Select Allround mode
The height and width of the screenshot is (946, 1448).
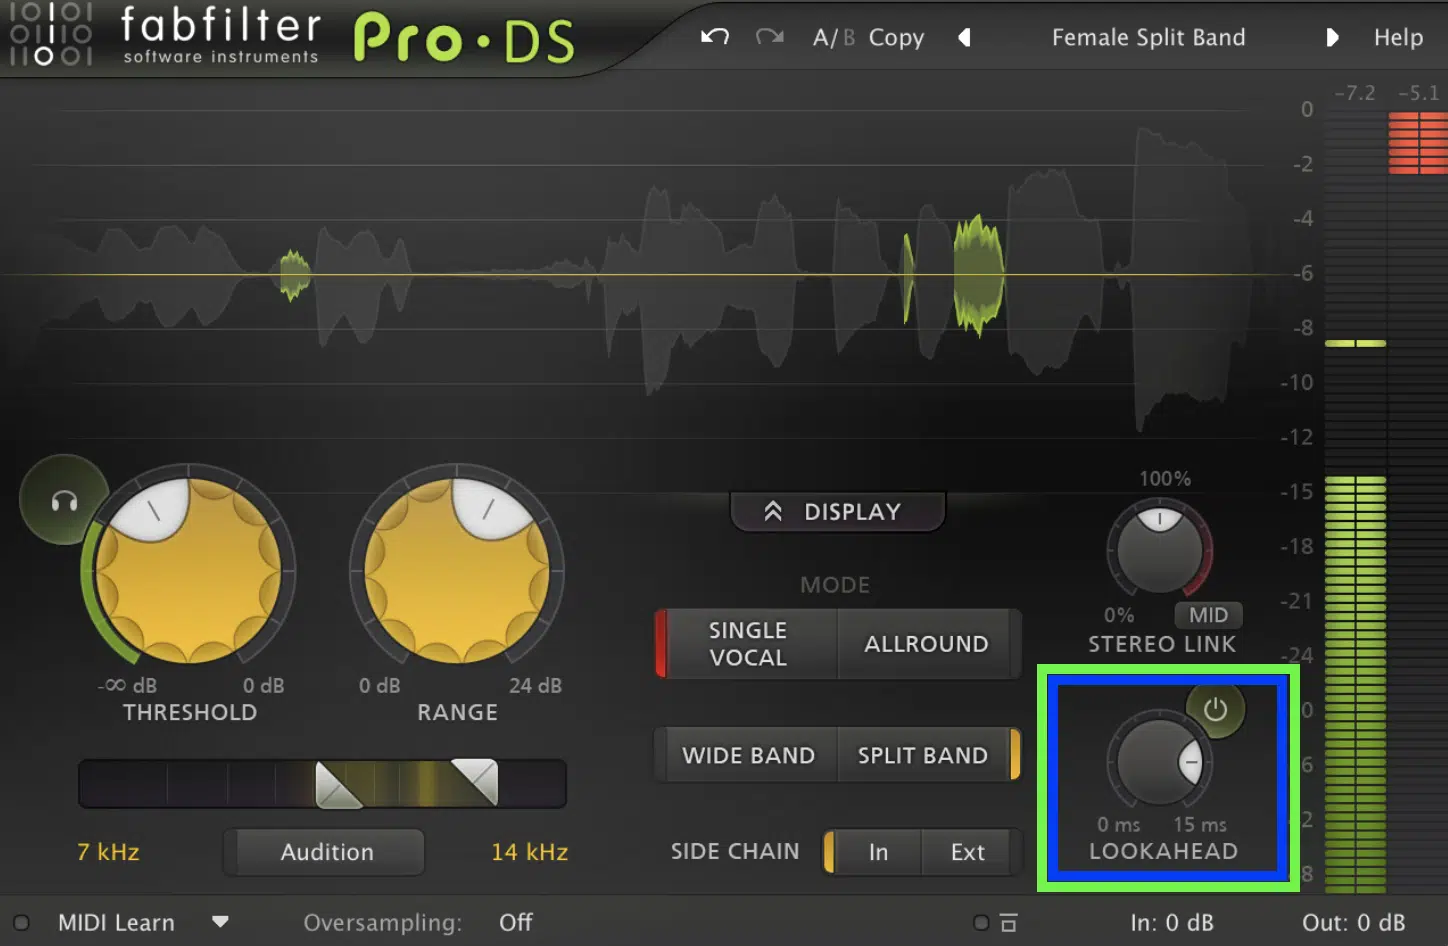[927, 644]
